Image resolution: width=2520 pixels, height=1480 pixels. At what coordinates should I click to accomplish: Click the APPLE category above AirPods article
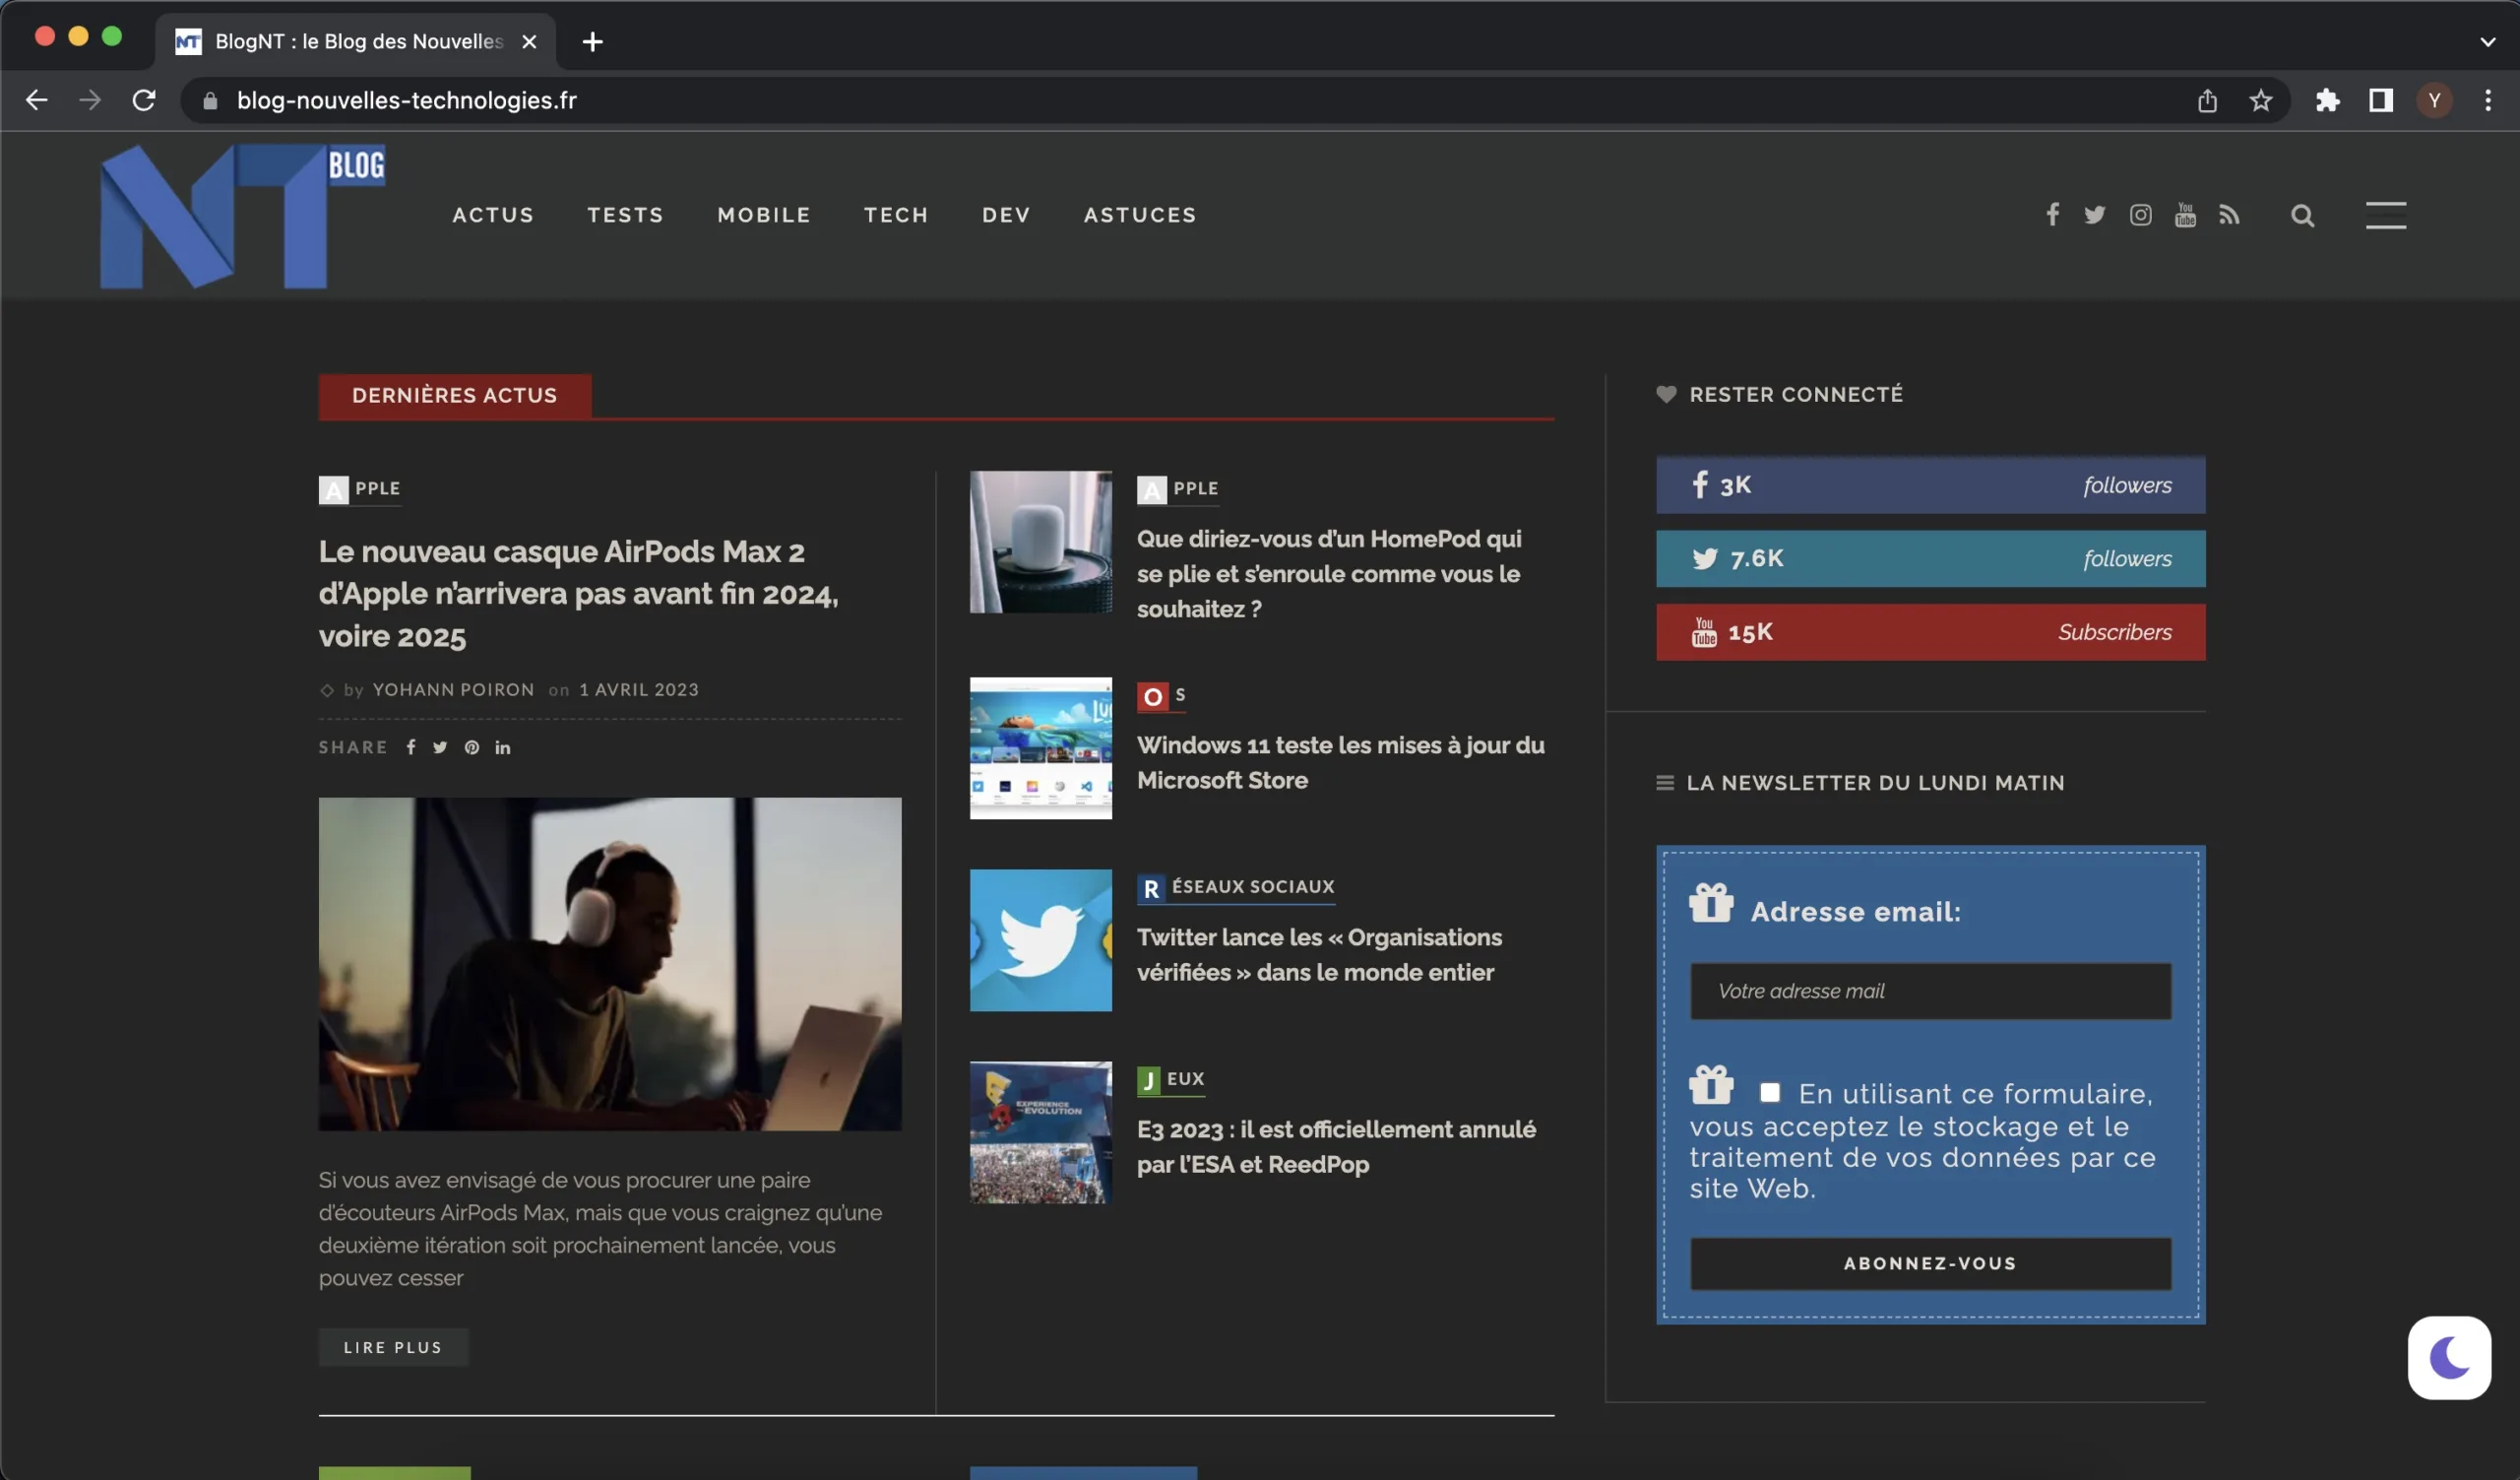(360, 489)
